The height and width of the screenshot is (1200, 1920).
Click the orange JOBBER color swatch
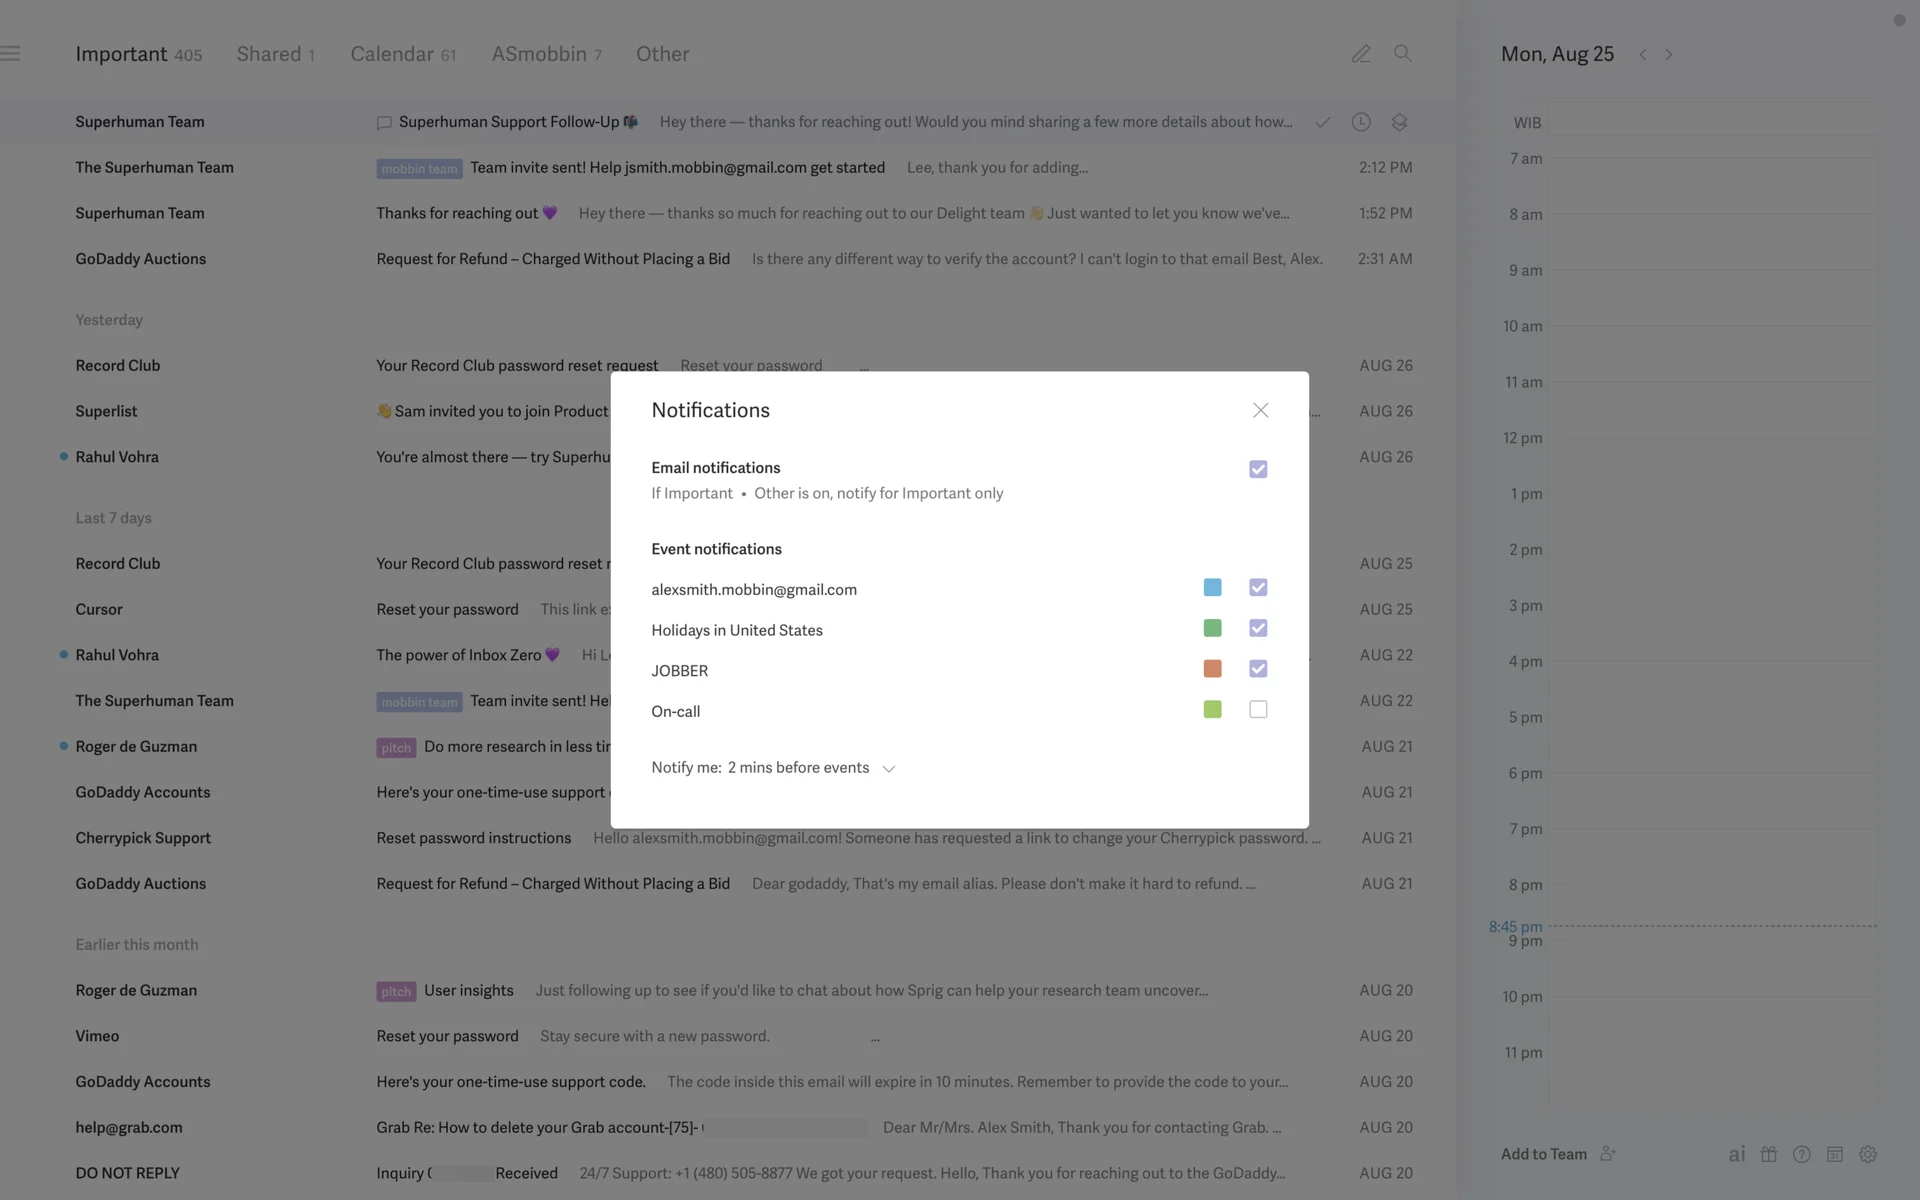click(1212, 668)
